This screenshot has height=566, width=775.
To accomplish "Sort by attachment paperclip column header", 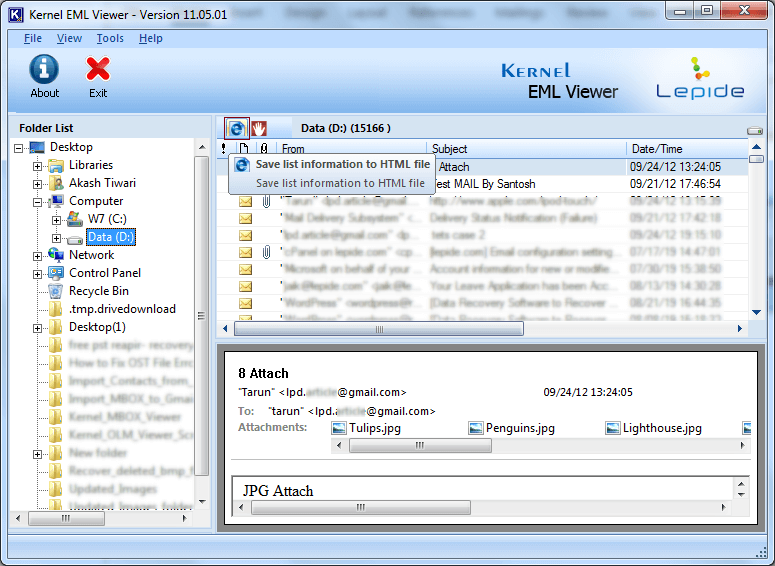I will 264,149.
